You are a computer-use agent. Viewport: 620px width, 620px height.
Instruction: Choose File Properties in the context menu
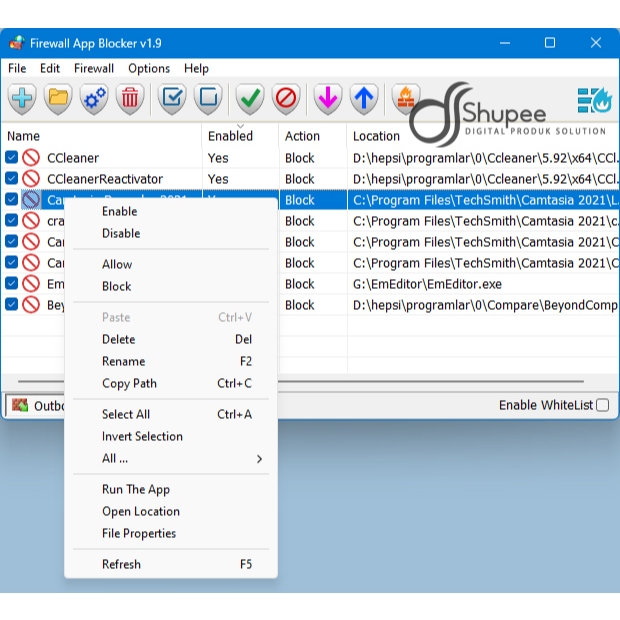click(171, 533)
